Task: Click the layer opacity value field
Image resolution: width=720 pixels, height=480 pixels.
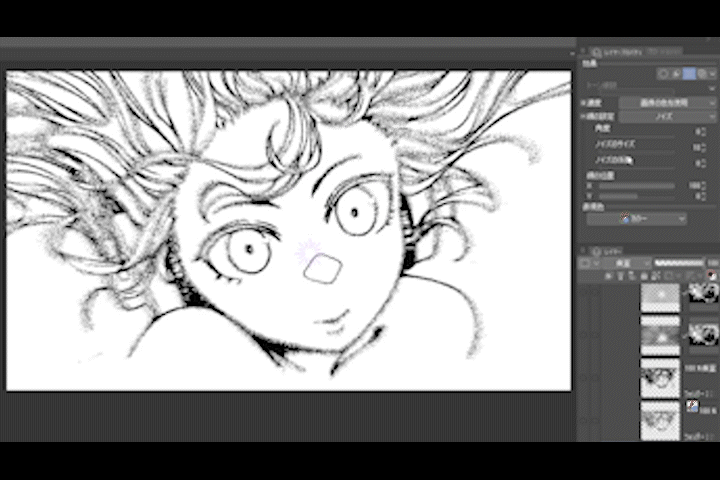Action: tap(712, 263)
